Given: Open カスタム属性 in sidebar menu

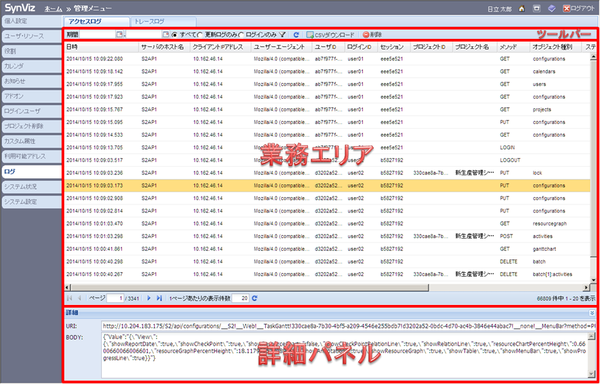Looking at the screenshot, I should pyautogui.click(x=31, y=141).
